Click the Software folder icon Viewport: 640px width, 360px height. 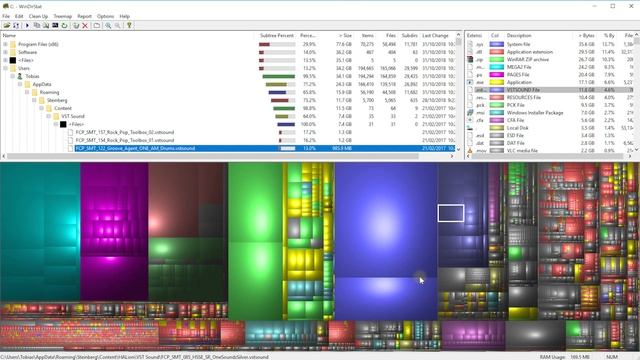[13, 52]
